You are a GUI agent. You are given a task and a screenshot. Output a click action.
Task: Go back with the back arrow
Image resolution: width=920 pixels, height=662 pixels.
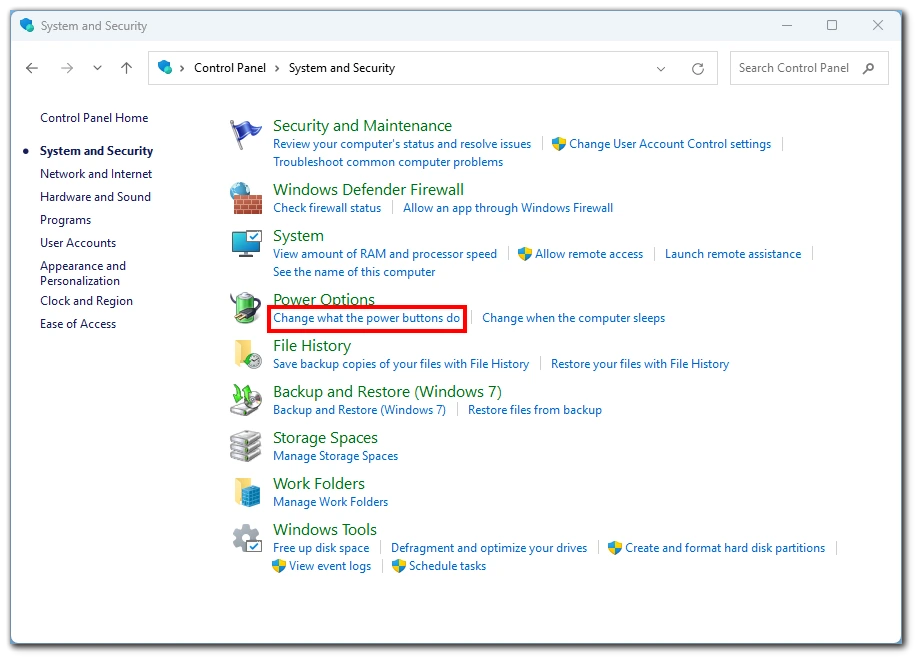click(32, 68)
